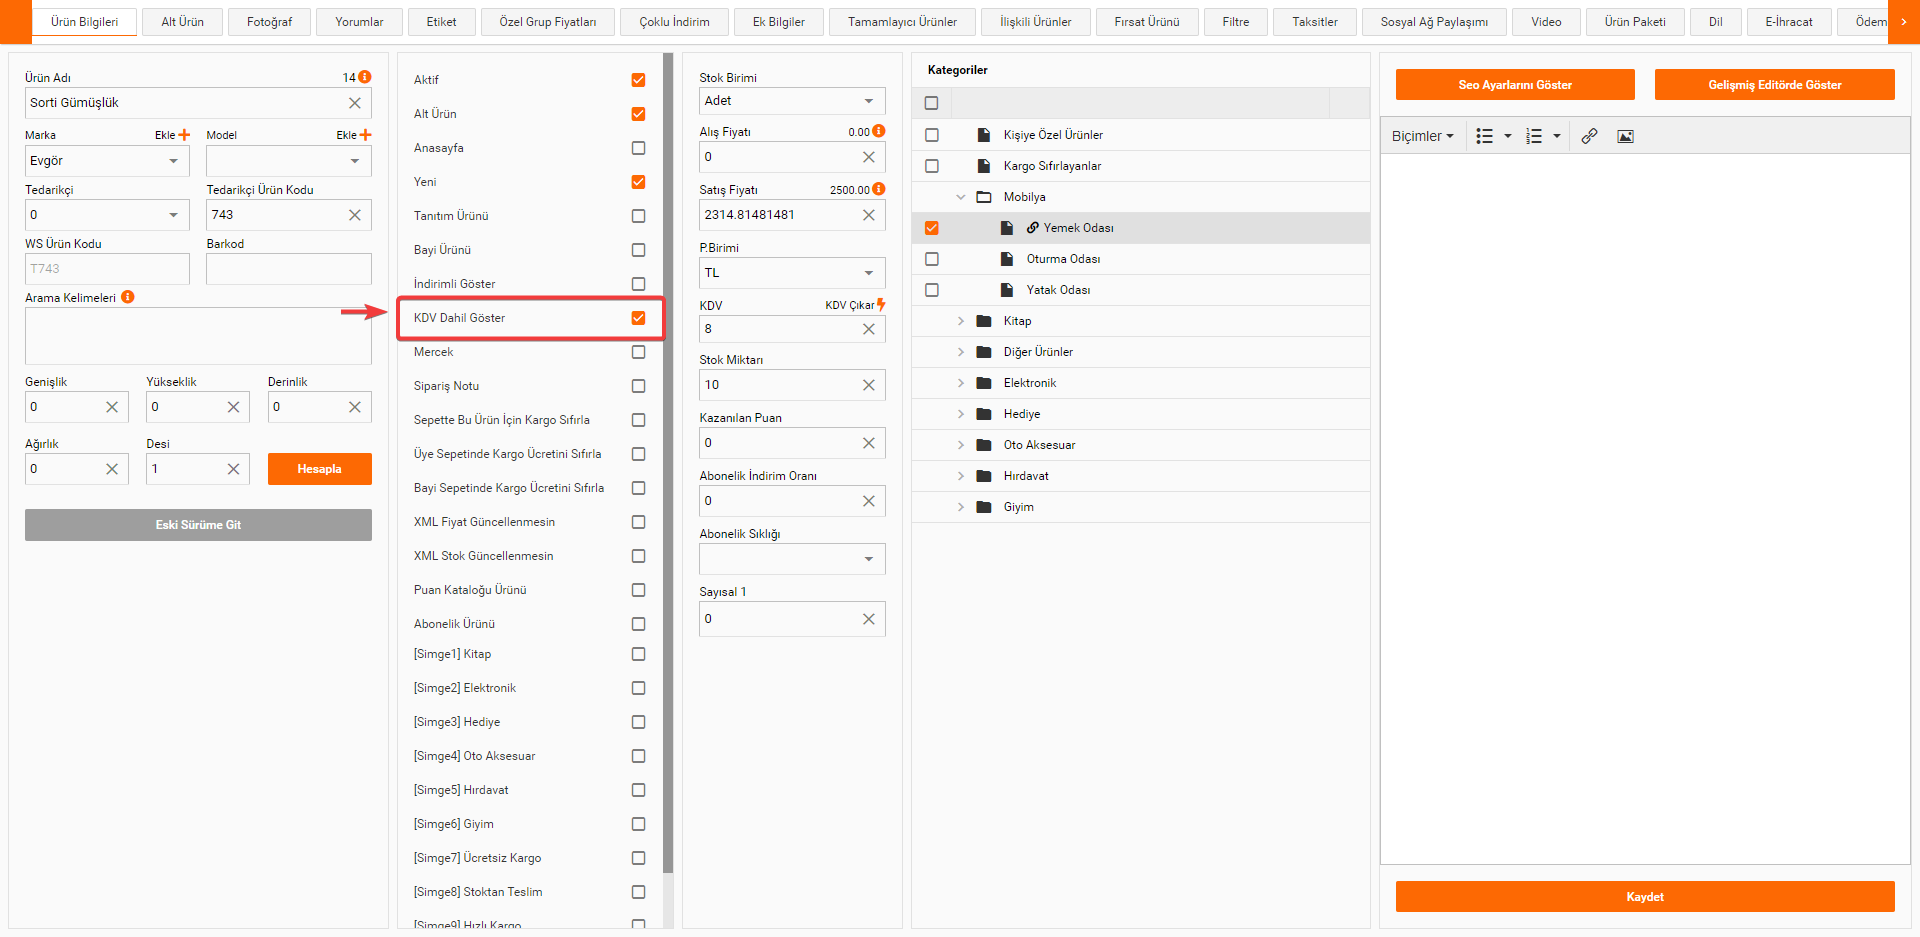Image resolution: width=1920 pixels, height=937 pixels.
Task: Switch to the Ürün Paketi tab
Action: [x=1635, y=22]
